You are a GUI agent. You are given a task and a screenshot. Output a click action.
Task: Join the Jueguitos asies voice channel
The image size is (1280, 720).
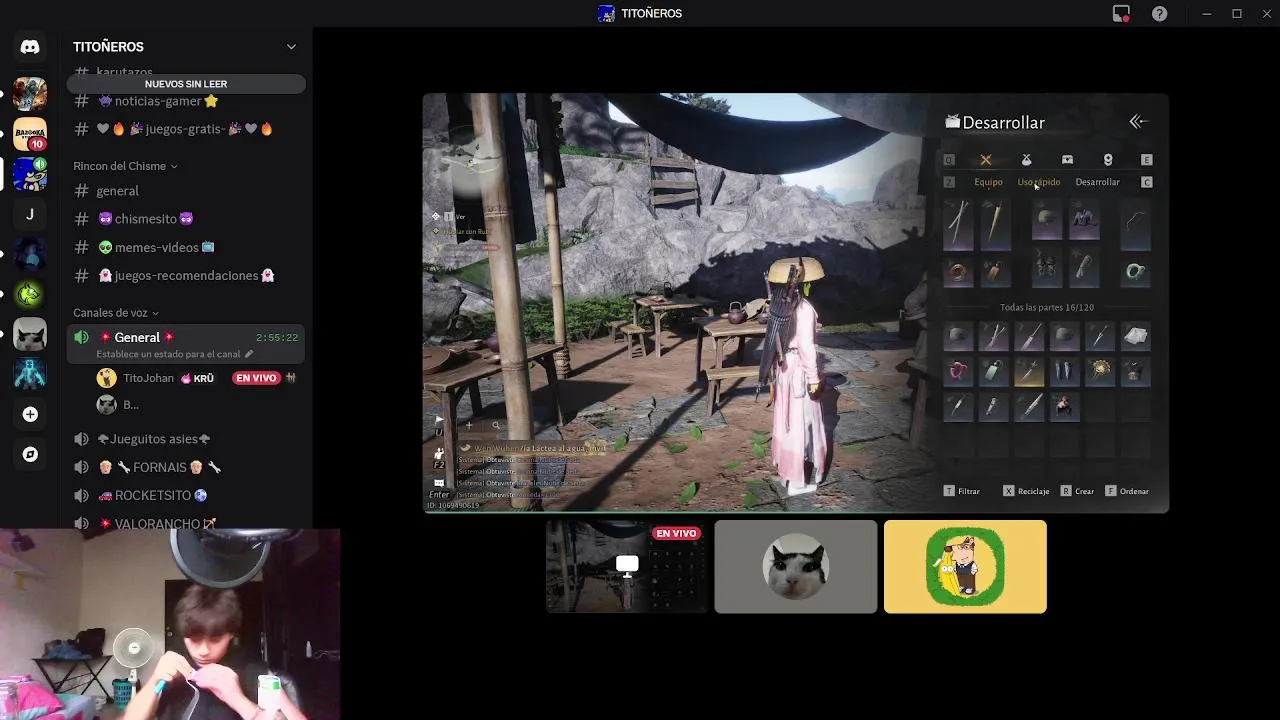click(186, 439)
